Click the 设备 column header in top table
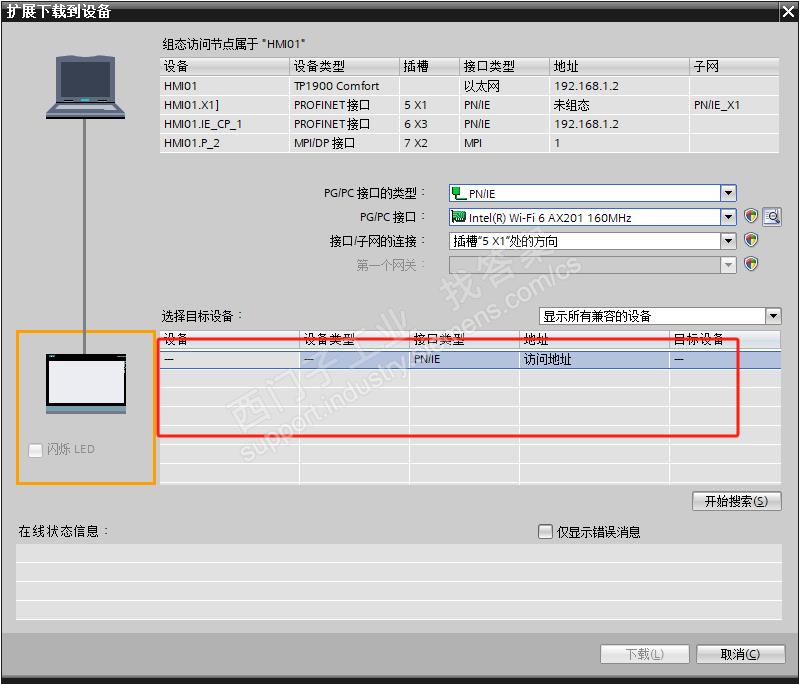 (224, 66)
